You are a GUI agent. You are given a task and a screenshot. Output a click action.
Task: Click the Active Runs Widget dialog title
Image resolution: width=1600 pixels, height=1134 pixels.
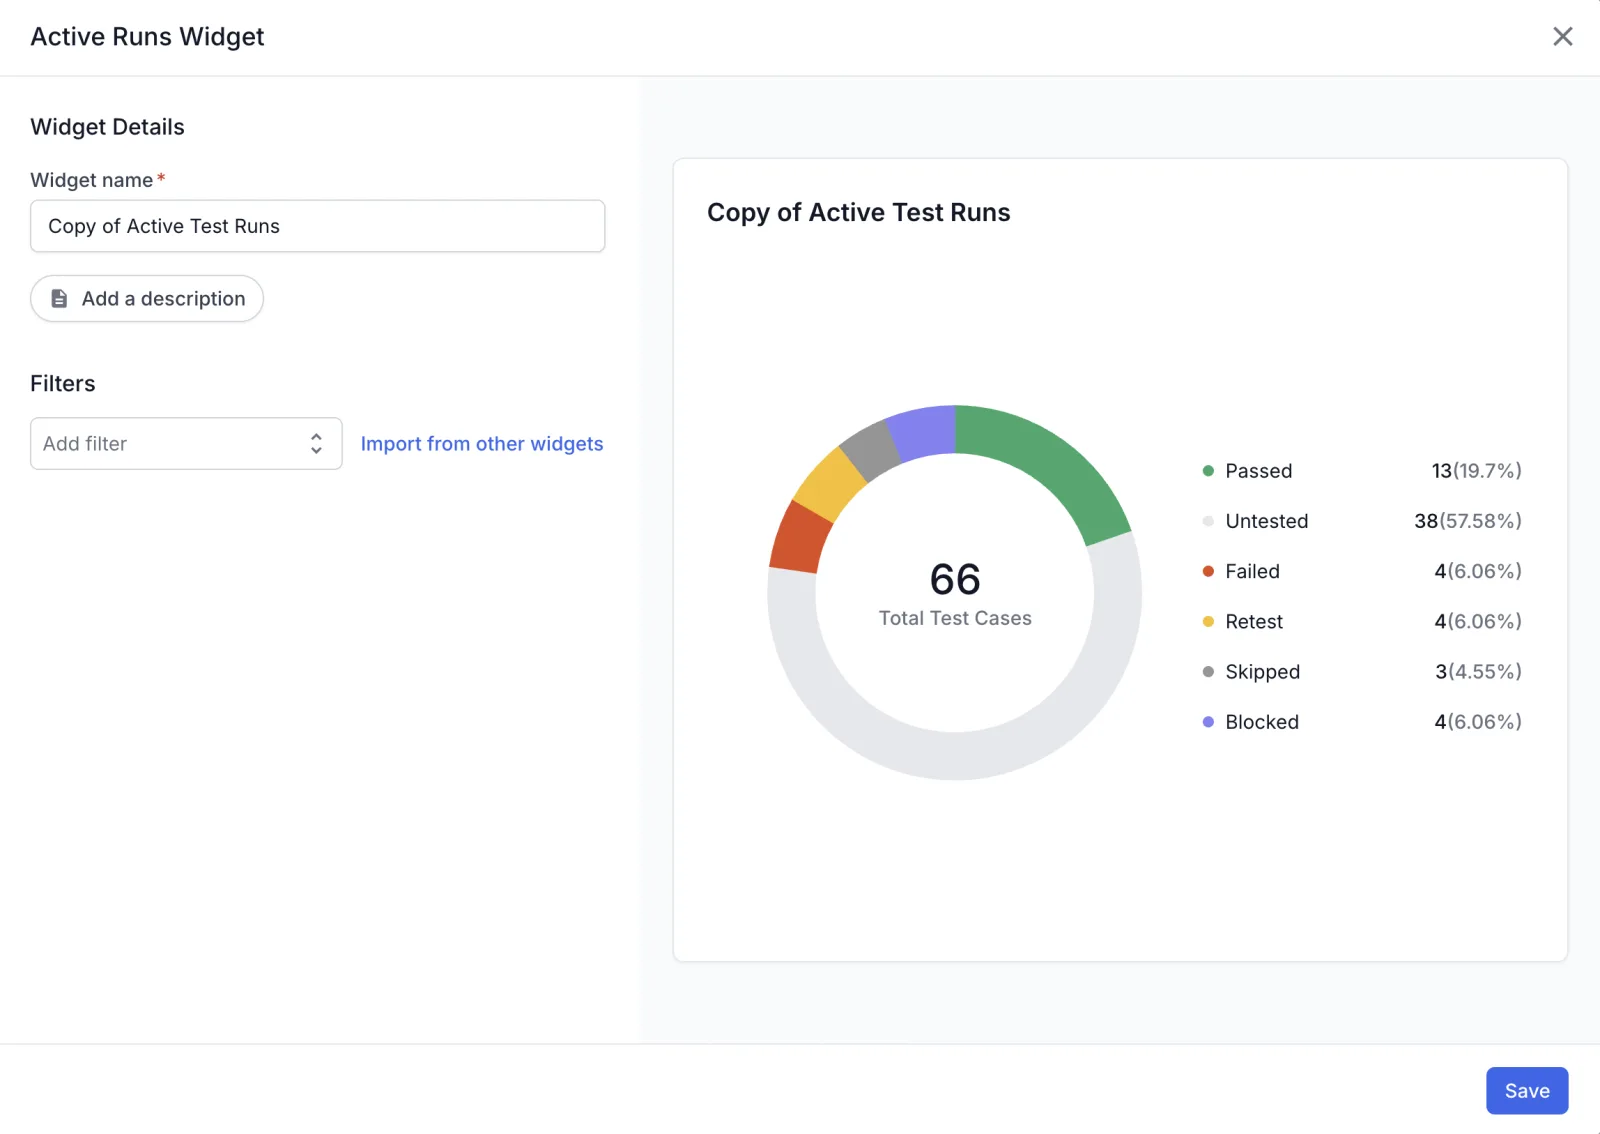pyautogui.click(x=148, y=37)
